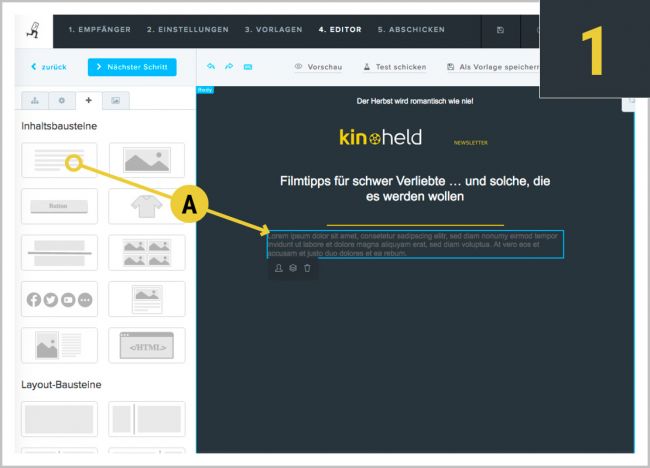Screen dimensions: 650x468
Task: Choose the Button content block
Action: point(60,206)
